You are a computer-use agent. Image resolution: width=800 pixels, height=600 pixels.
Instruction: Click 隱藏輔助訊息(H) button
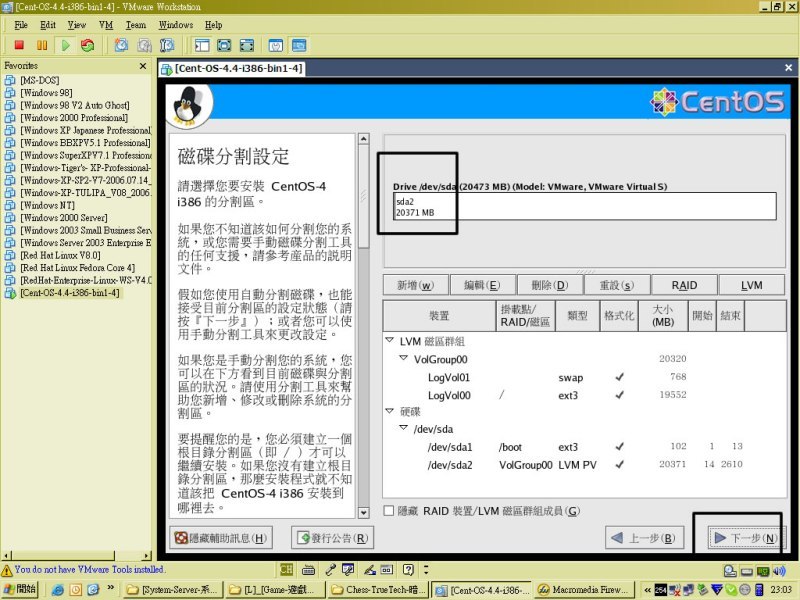[220, 538]
